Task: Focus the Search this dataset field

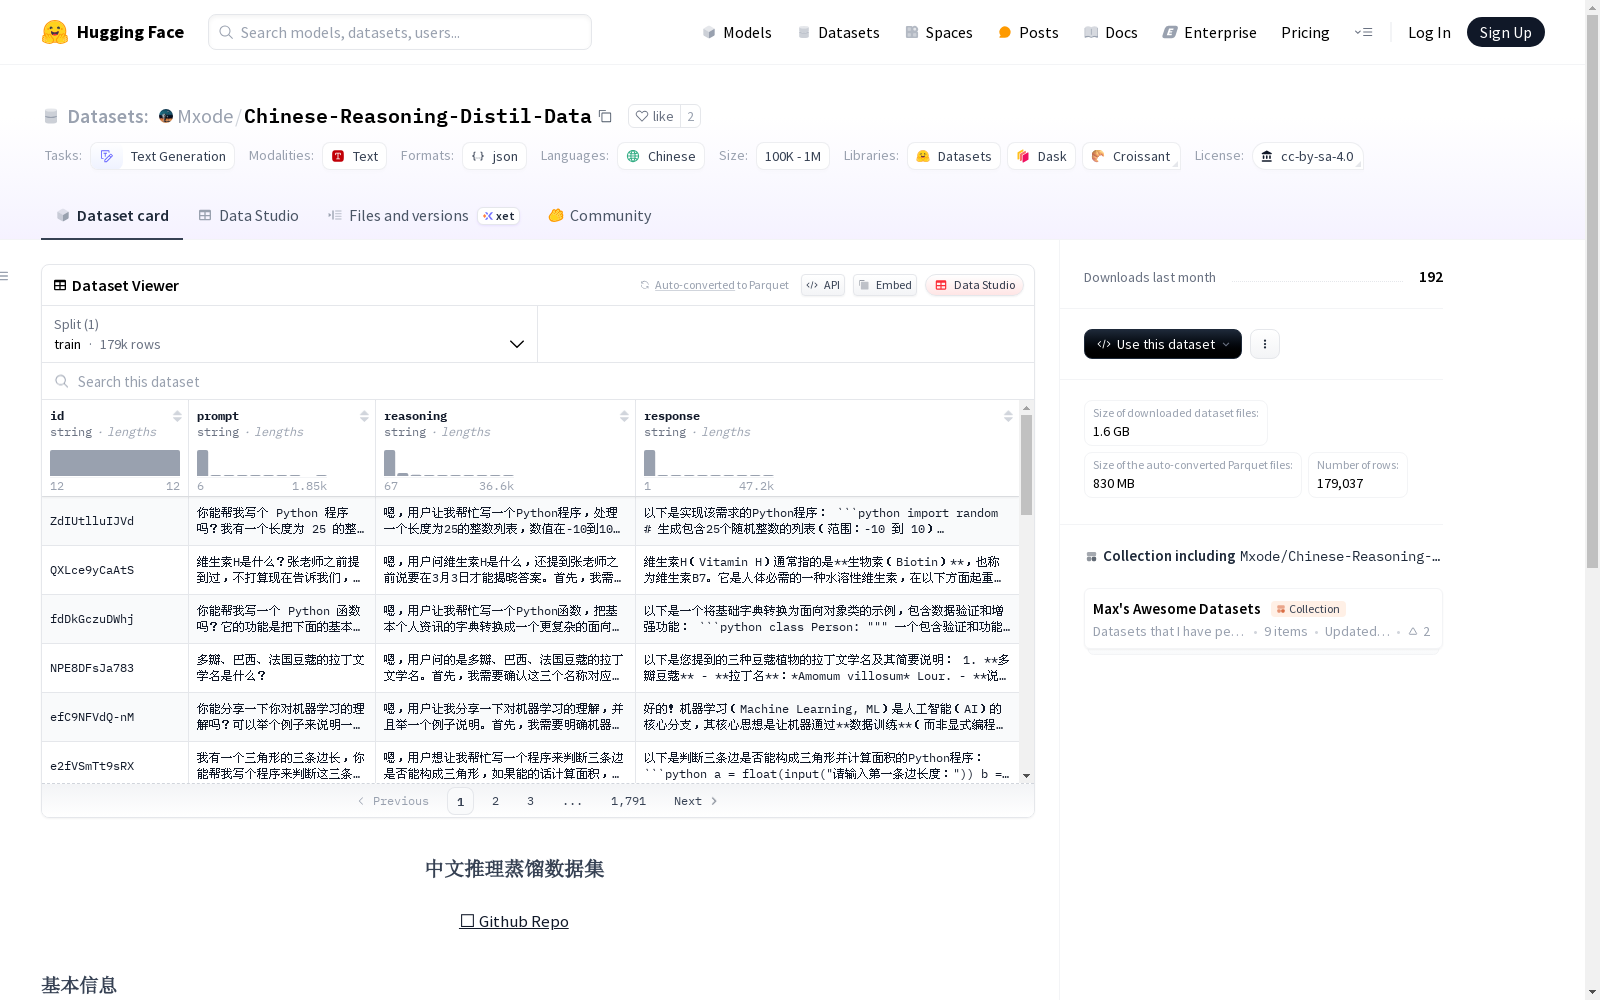Action: coord(538,381)
